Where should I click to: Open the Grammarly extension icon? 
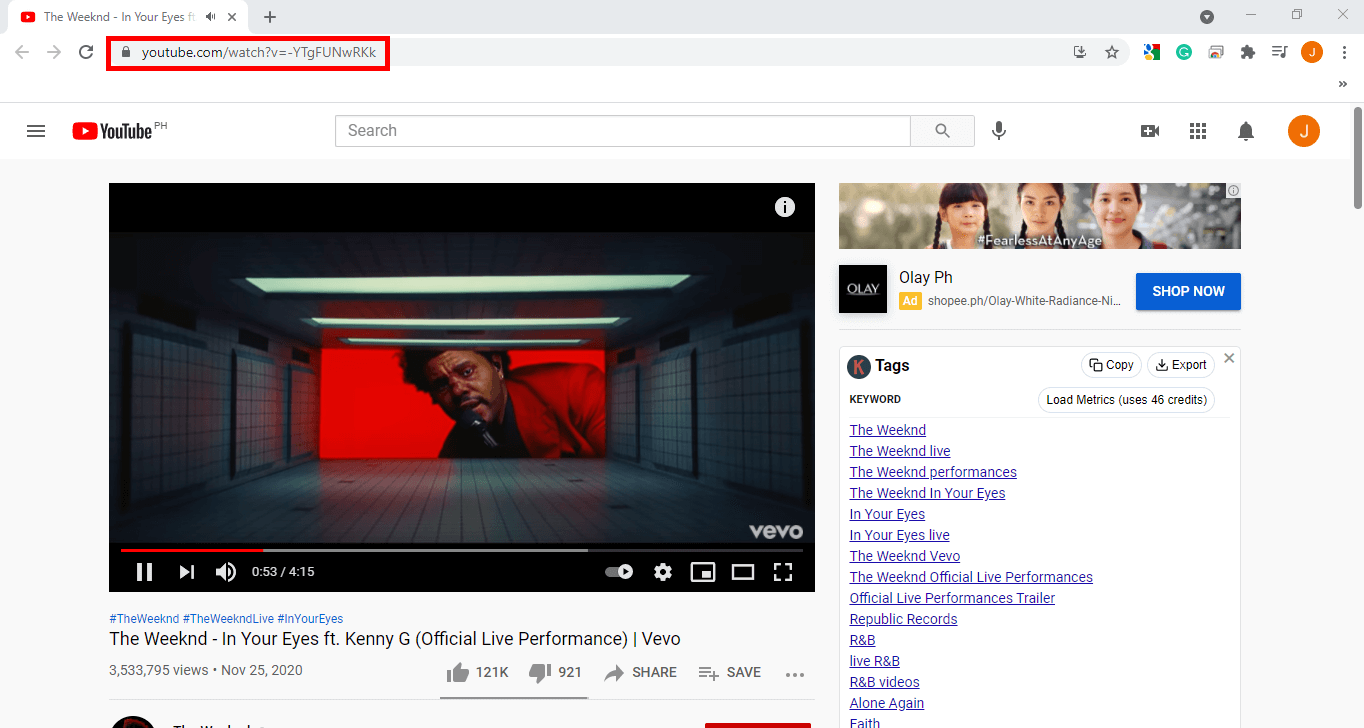(x=1183, y=52)
